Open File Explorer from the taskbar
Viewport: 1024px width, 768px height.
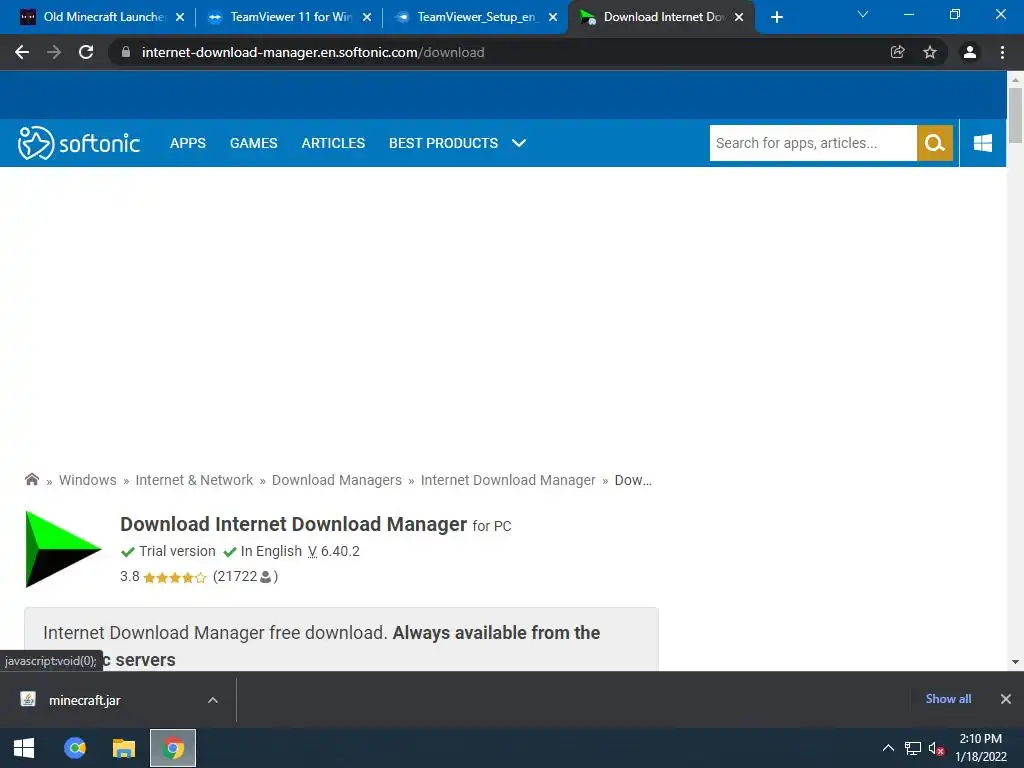click(123, 748)
